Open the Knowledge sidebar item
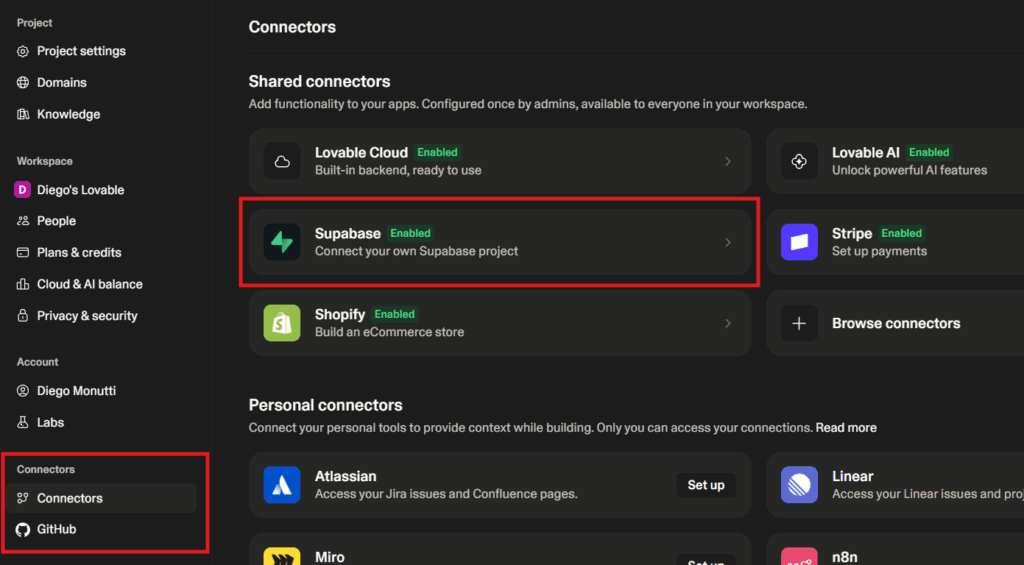Image resolution: width=1024 pixels, height=565 pixels. click(x=101, y=114)
